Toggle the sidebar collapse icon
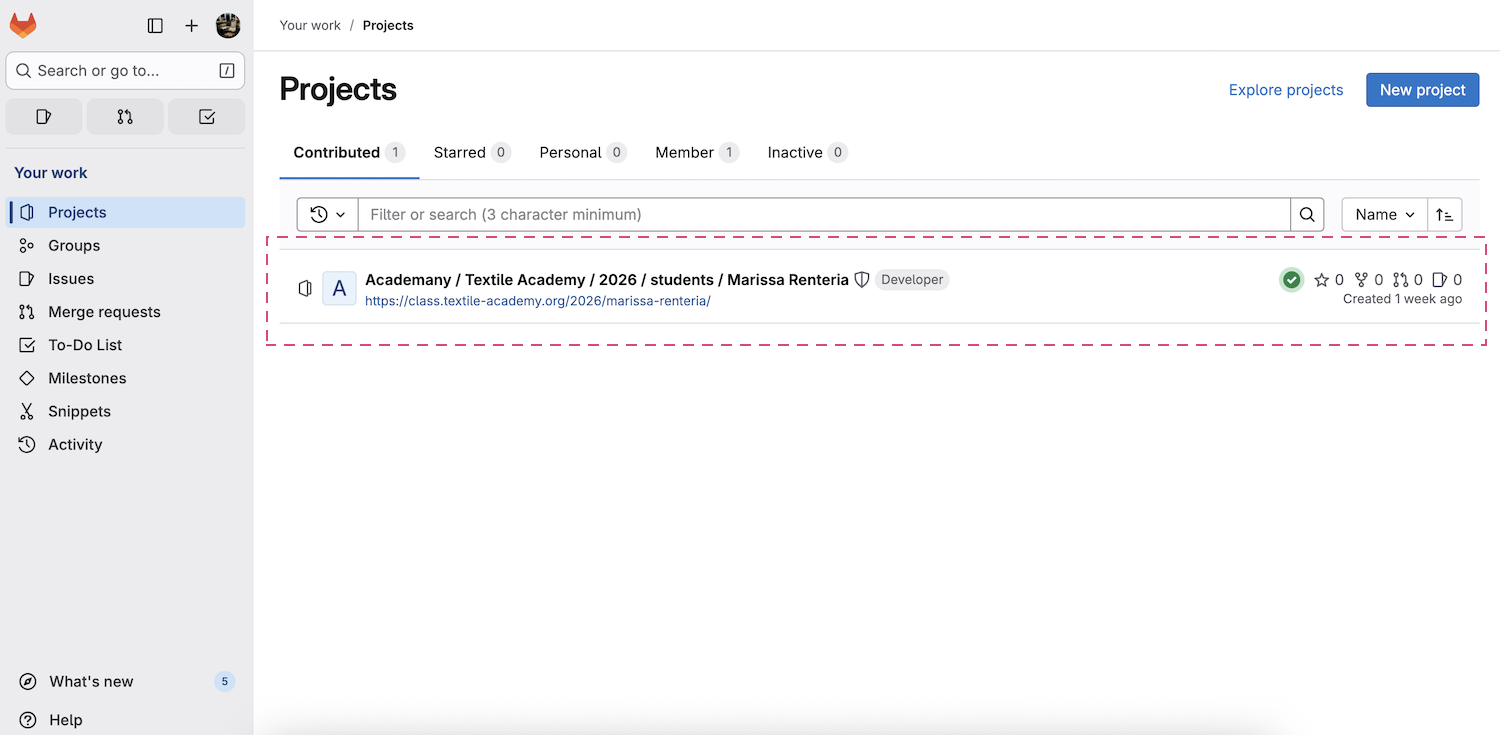Screen dimensions: 1500x735 (x=155, y=26)
